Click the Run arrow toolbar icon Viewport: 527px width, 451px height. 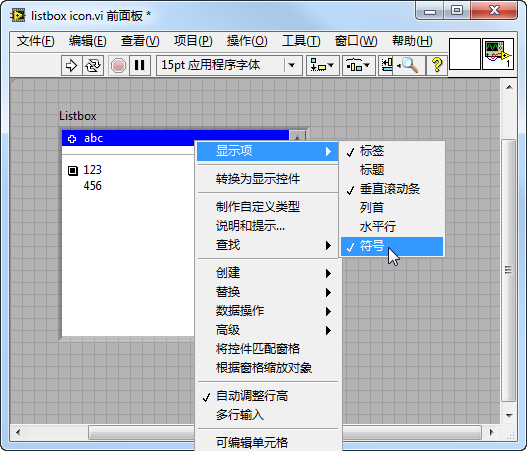(71, 65)
